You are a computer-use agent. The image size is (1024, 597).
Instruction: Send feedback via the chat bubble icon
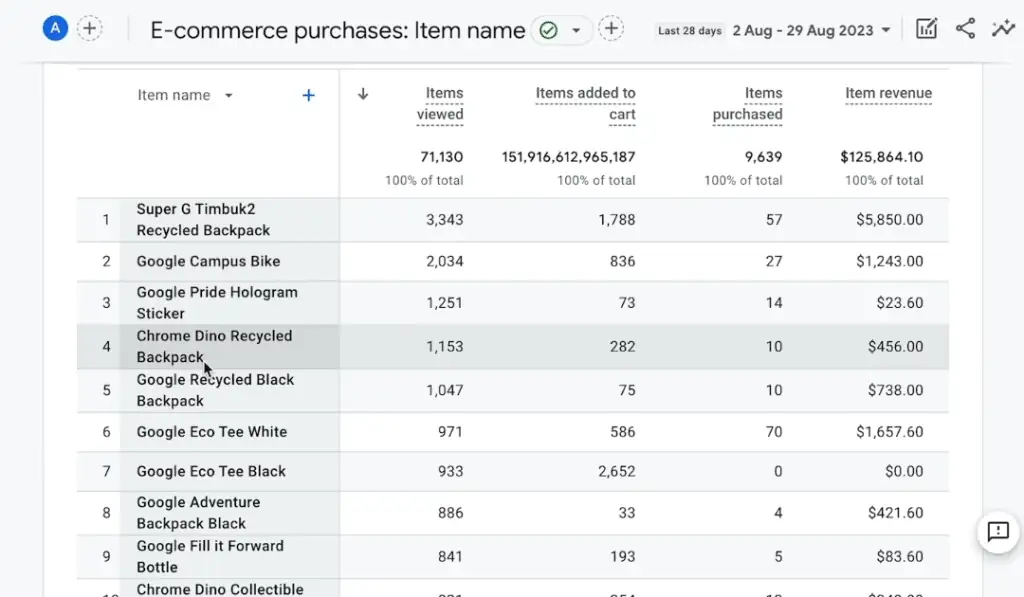coord(997,532)
